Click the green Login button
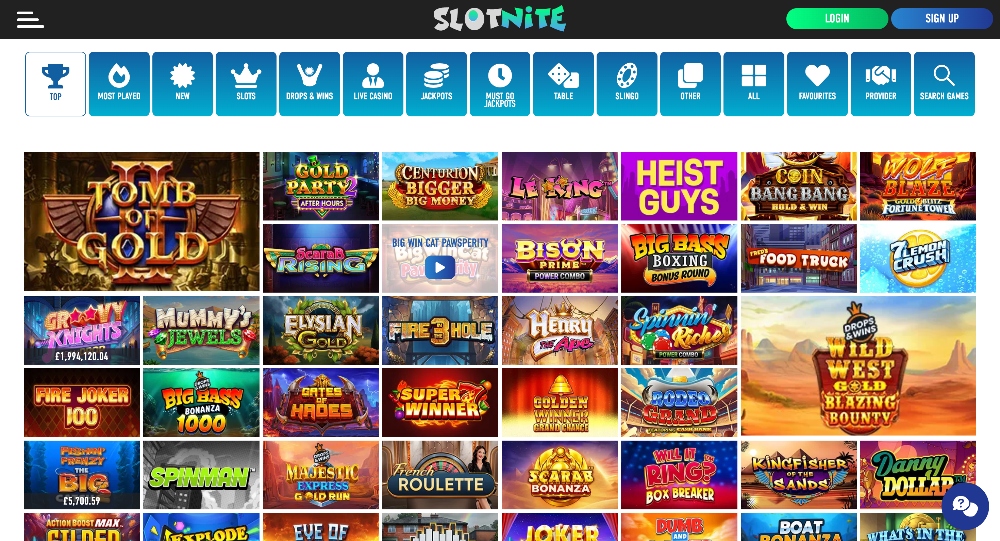The height and width of the screenshot is (541, 1000). click(x=837, y=19)
